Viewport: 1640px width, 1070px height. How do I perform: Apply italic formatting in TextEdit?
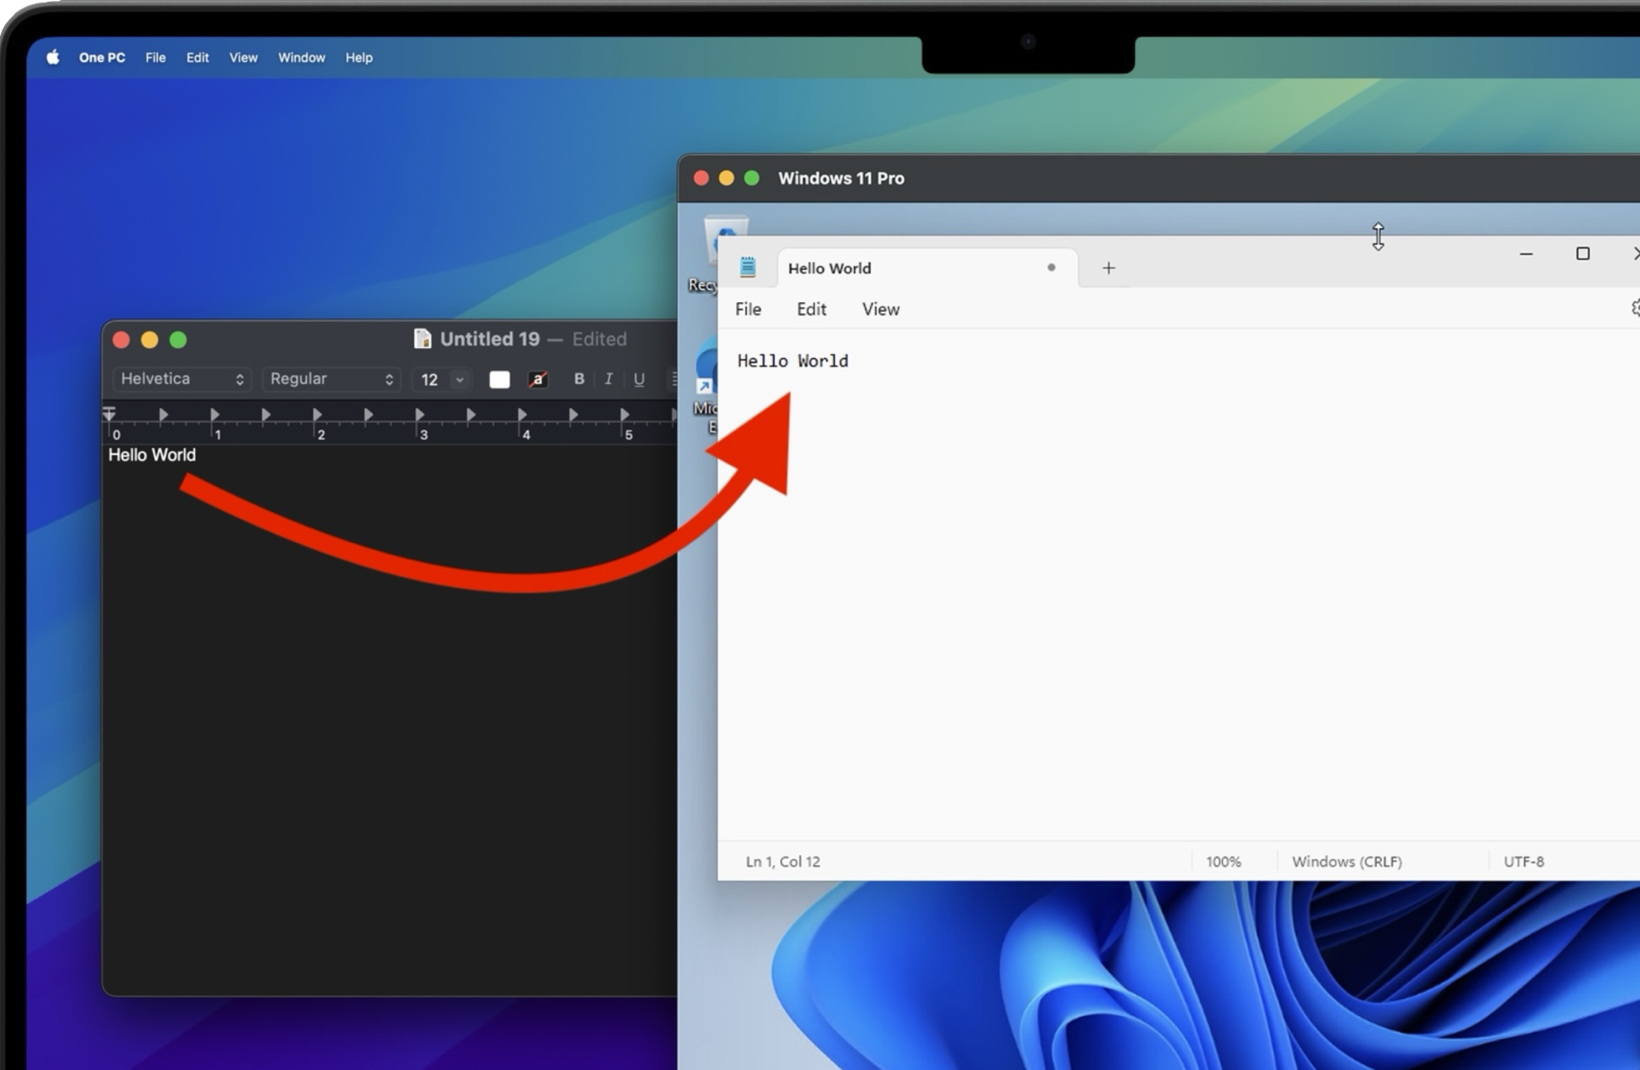point(609,379)
